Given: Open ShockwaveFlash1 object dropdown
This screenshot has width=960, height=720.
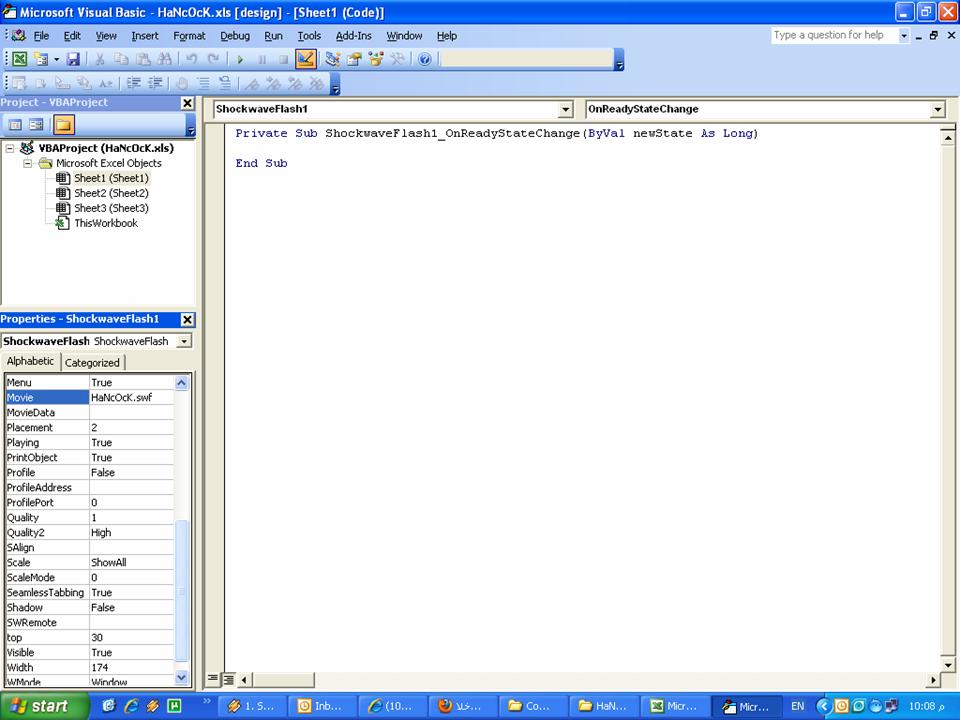Looking at the screenshot, I should (565, 110).
